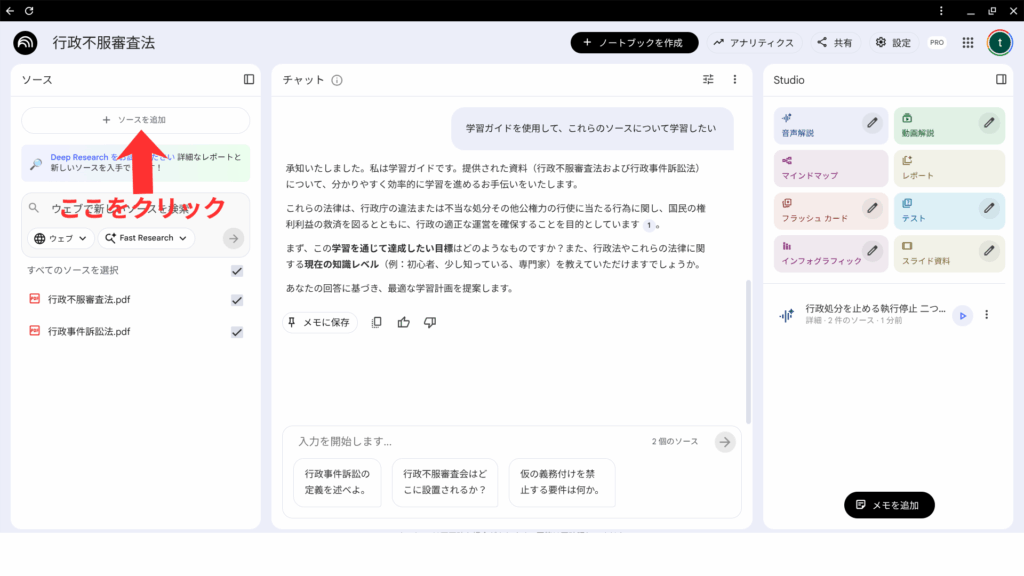Click the メモを追加 button
Image resolution: width=1024 pixels, height=576 pixels.
889,505
